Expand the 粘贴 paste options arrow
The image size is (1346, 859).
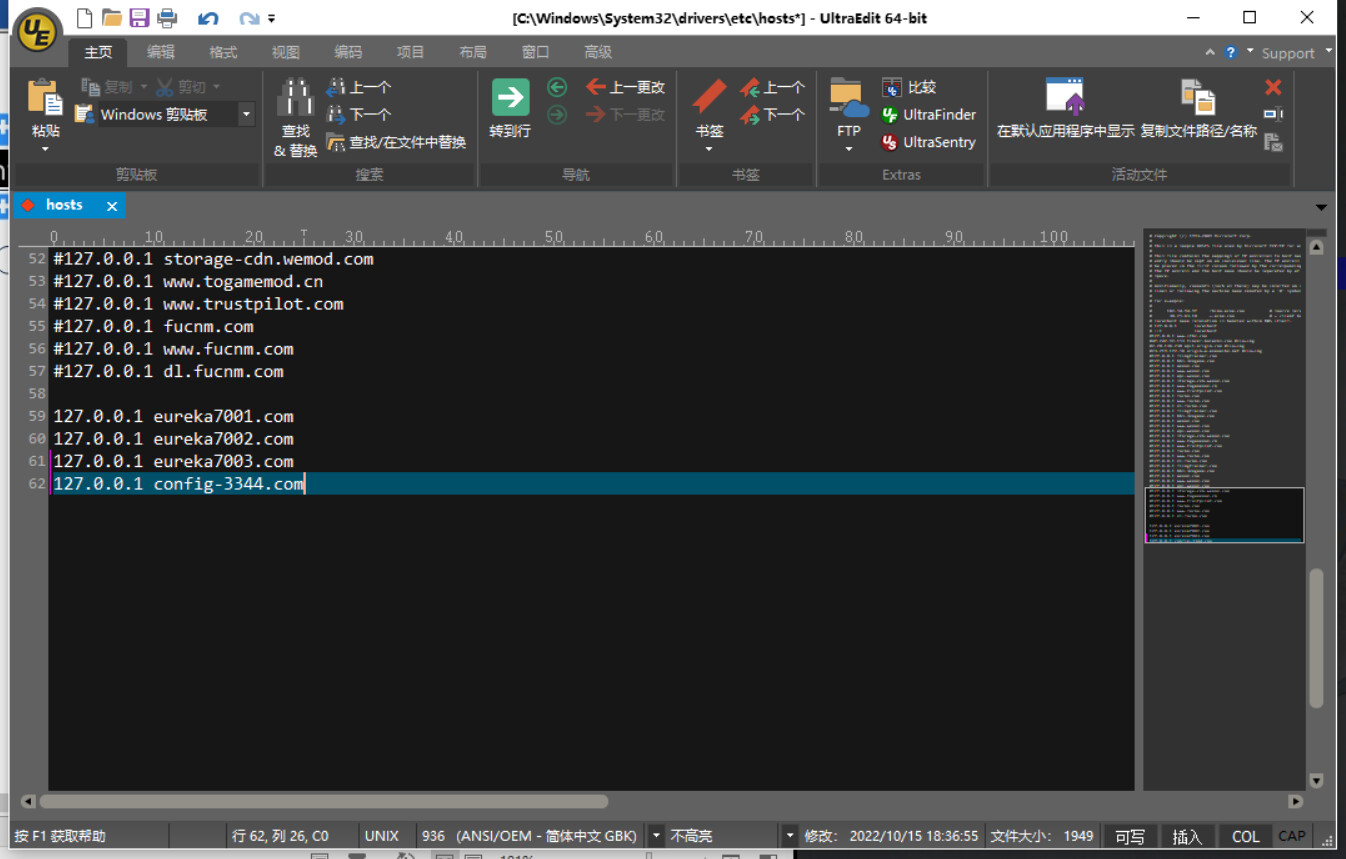click(45, 150)
